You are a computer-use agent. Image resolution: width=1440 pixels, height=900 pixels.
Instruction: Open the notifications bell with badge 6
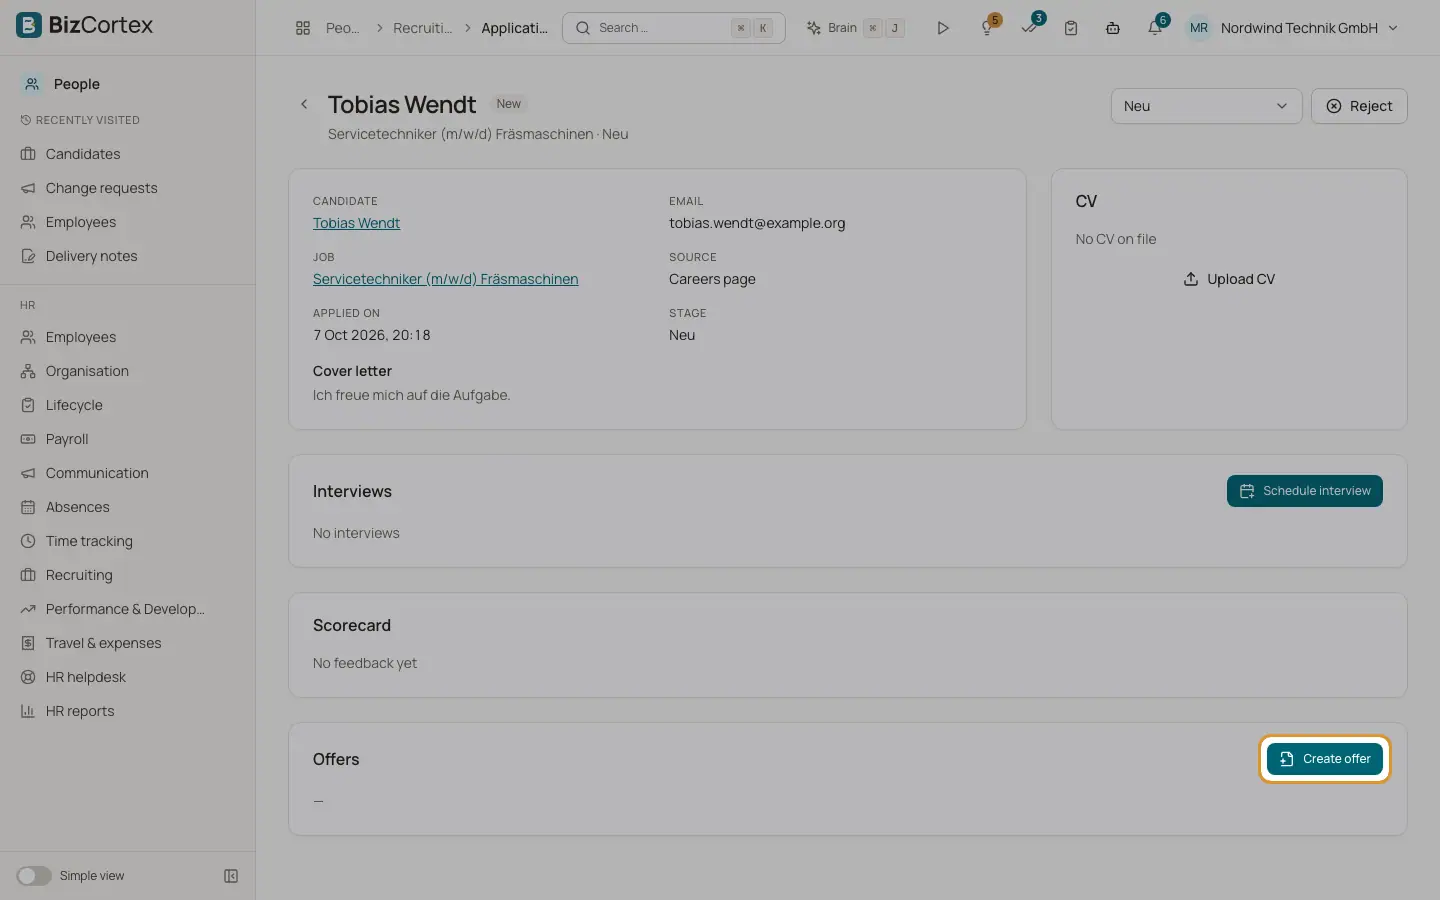1155,28
